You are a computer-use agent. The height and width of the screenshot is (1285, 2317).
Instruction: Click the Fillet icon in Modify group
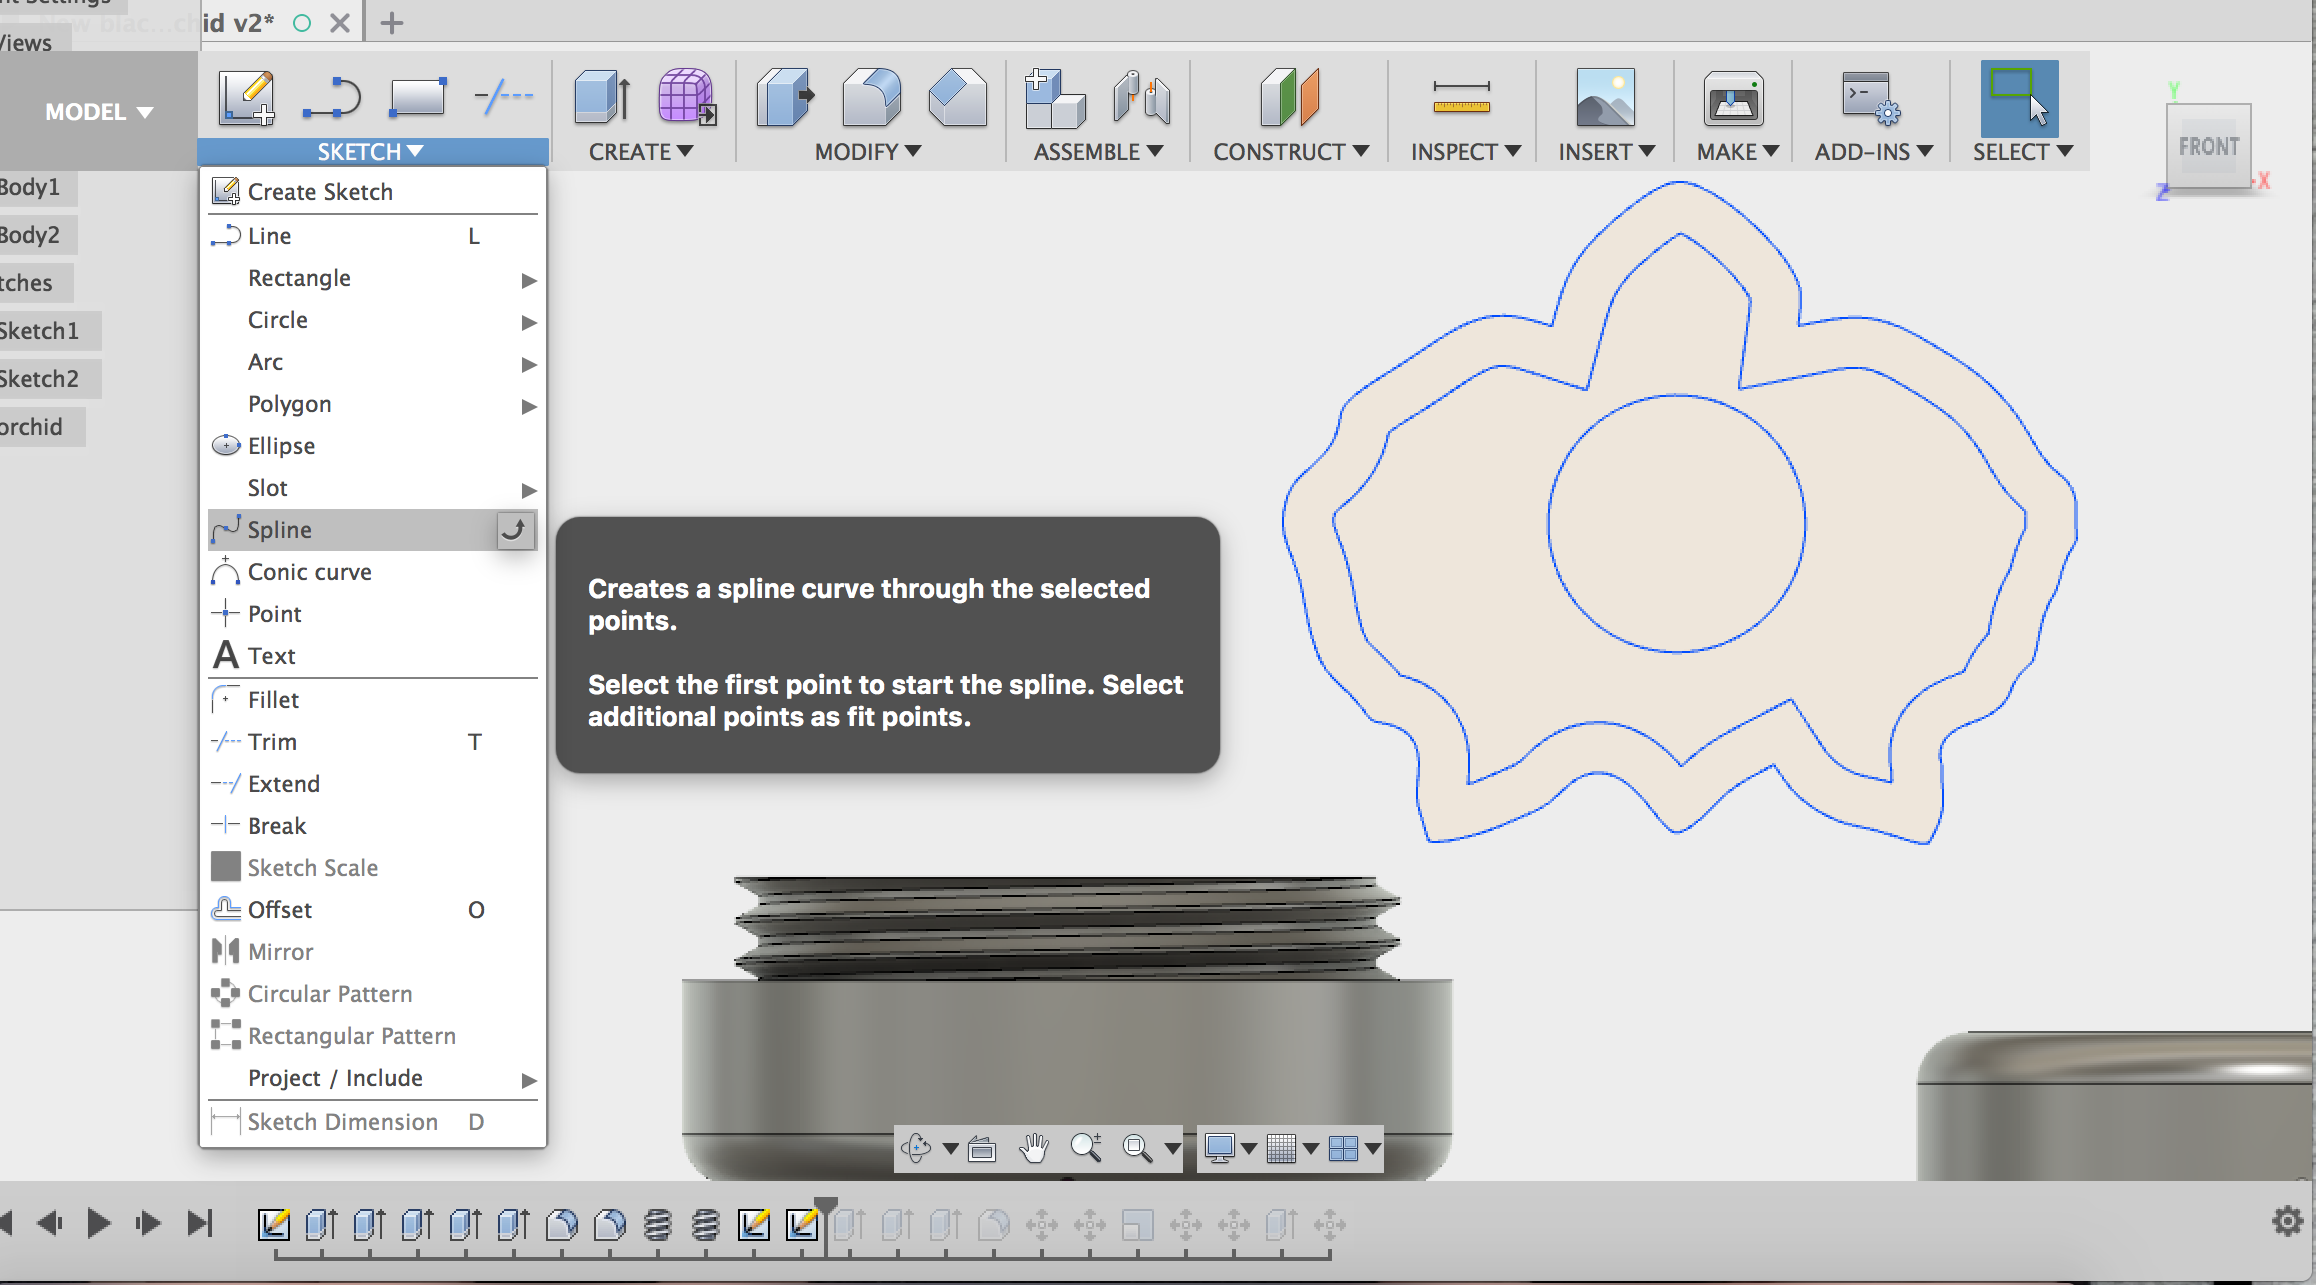871,97
